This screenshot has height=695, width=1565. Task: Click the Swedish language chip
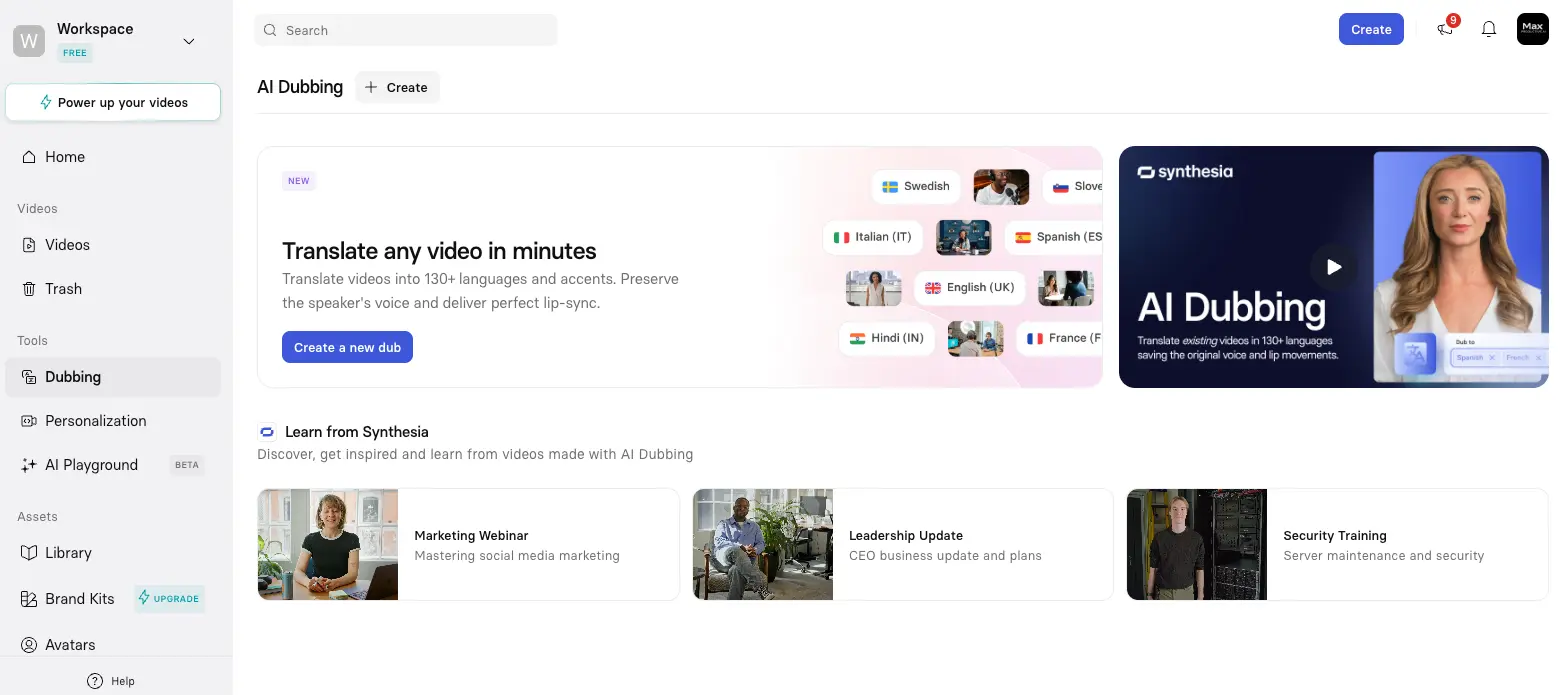pyautogui.click(x=915, y=186)
